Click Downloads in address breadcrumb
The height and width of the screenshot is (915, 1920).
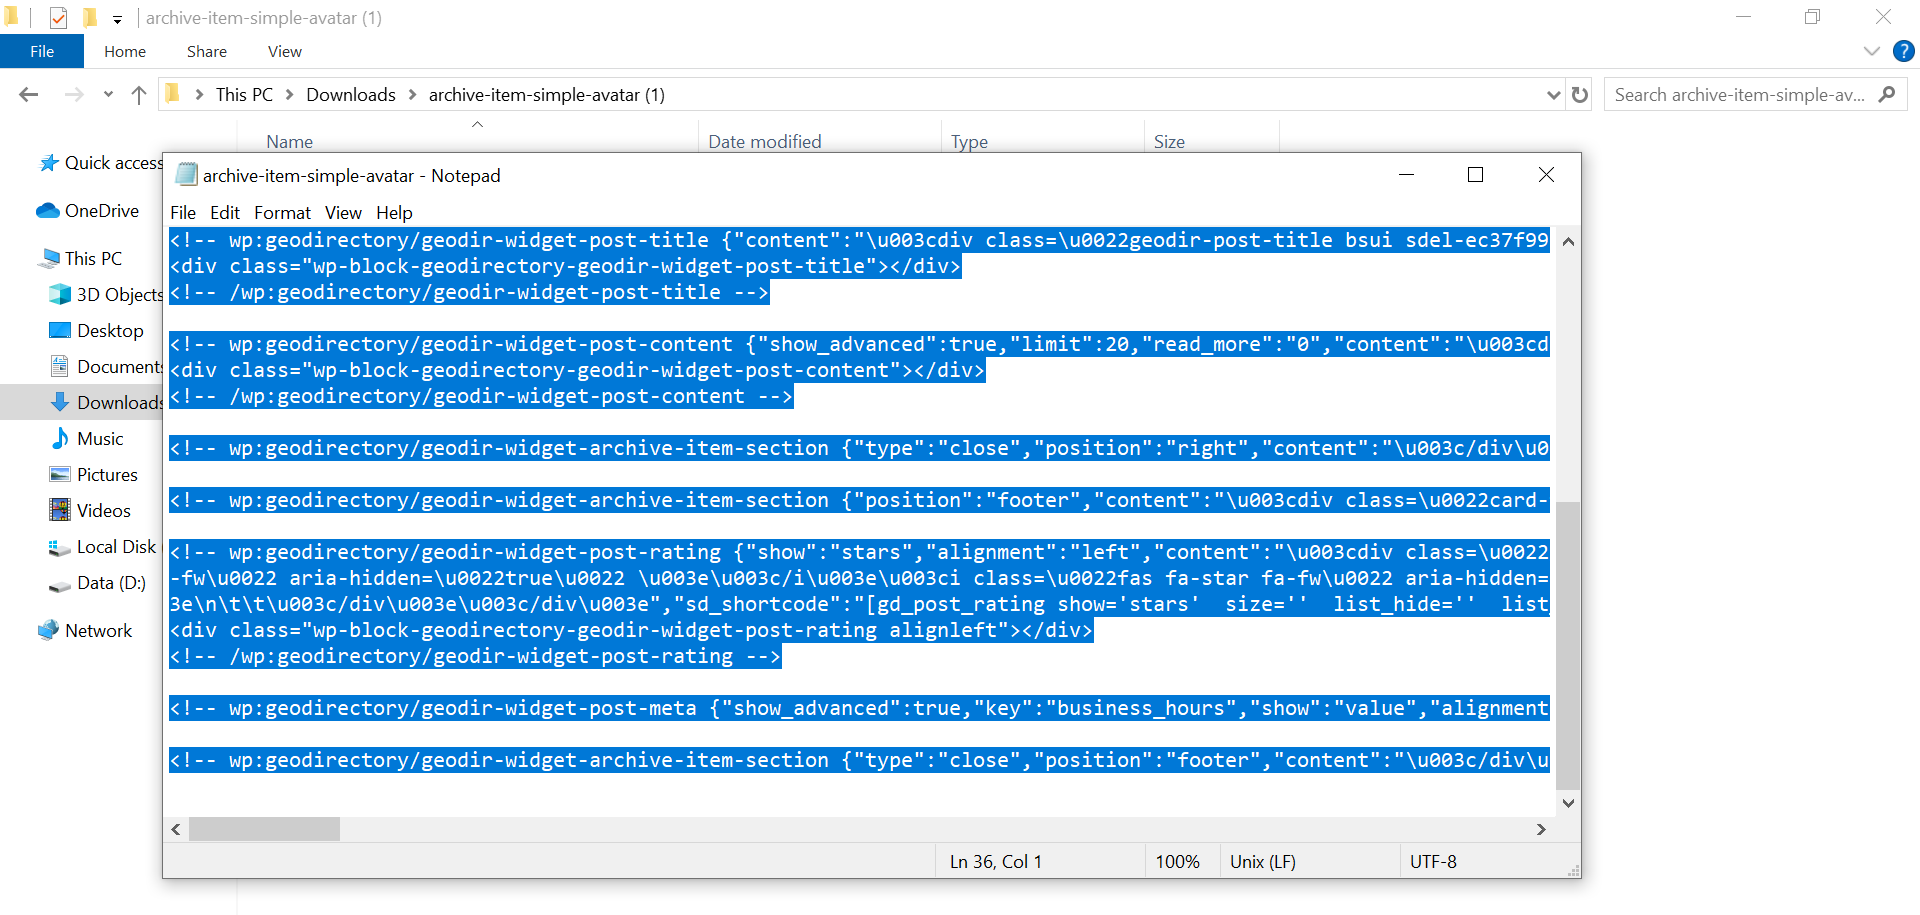point(351,95)
